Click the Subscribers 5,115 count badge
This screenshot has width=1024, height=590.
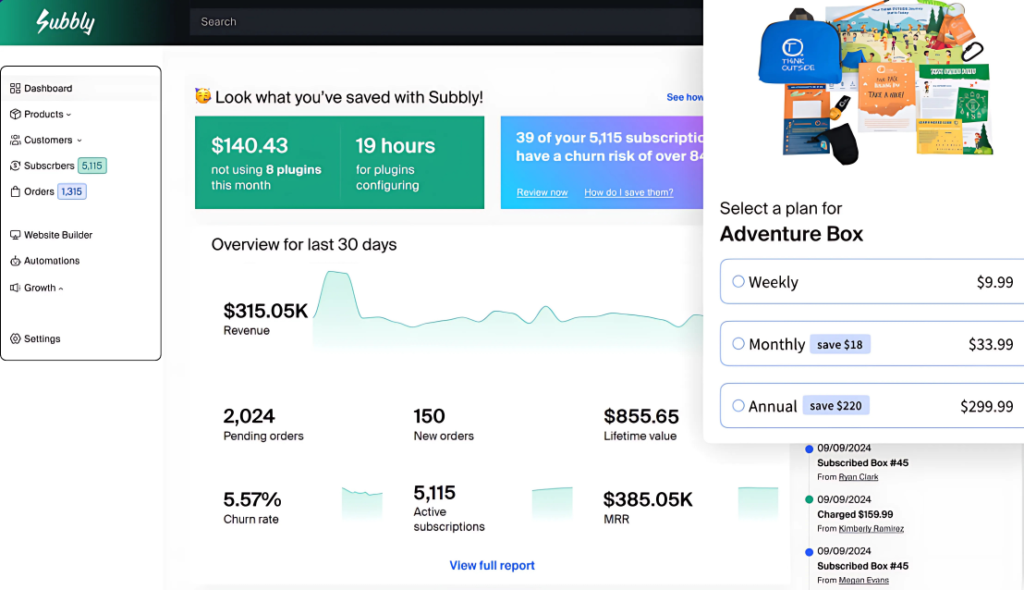[92, 166]
